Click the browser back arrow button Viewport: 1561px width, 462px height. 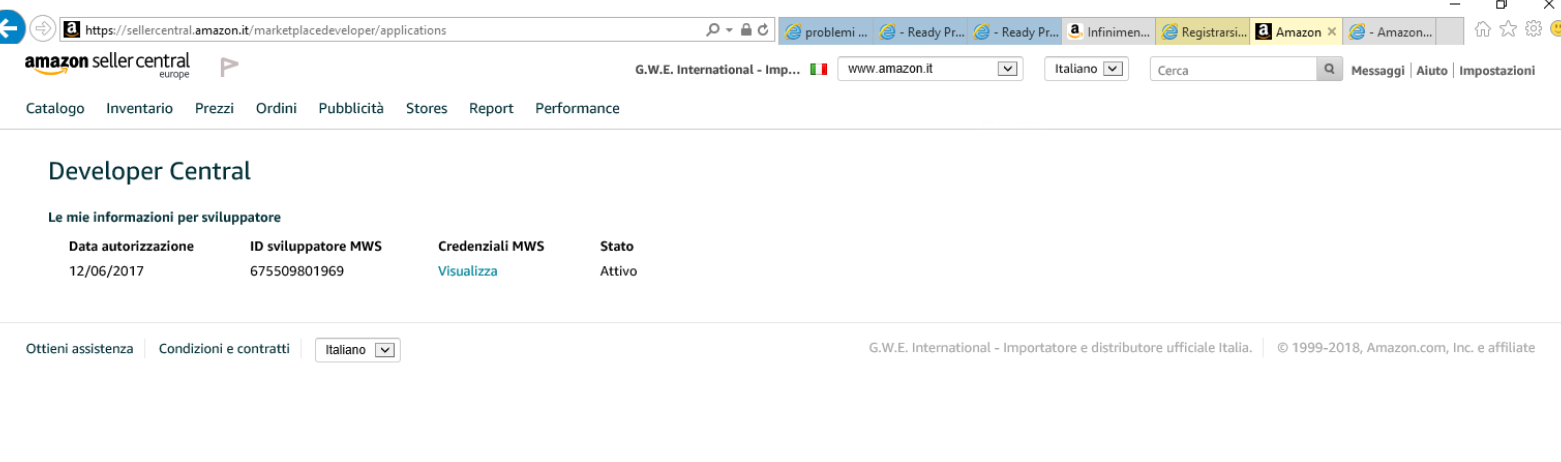pos(10,29)
